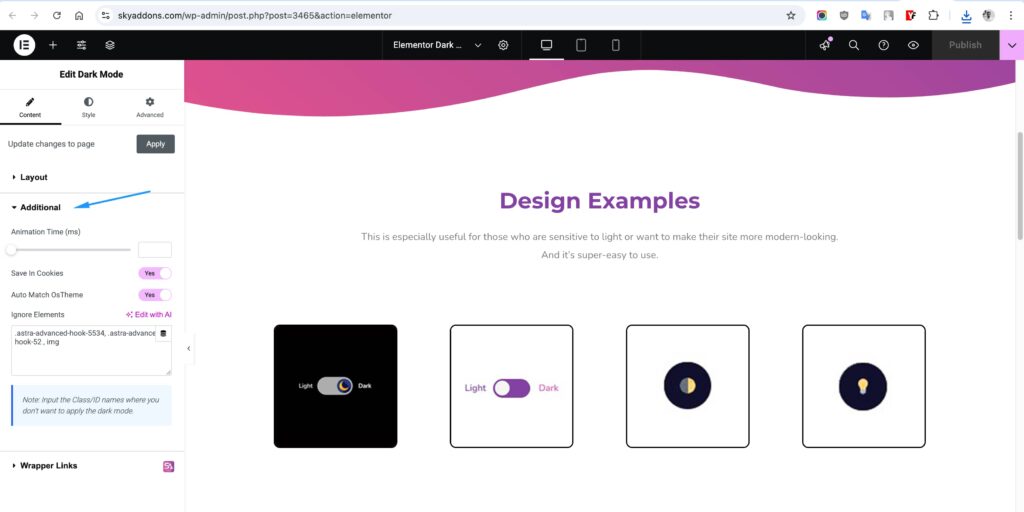Click the half-moon round dark mode button

688,385
